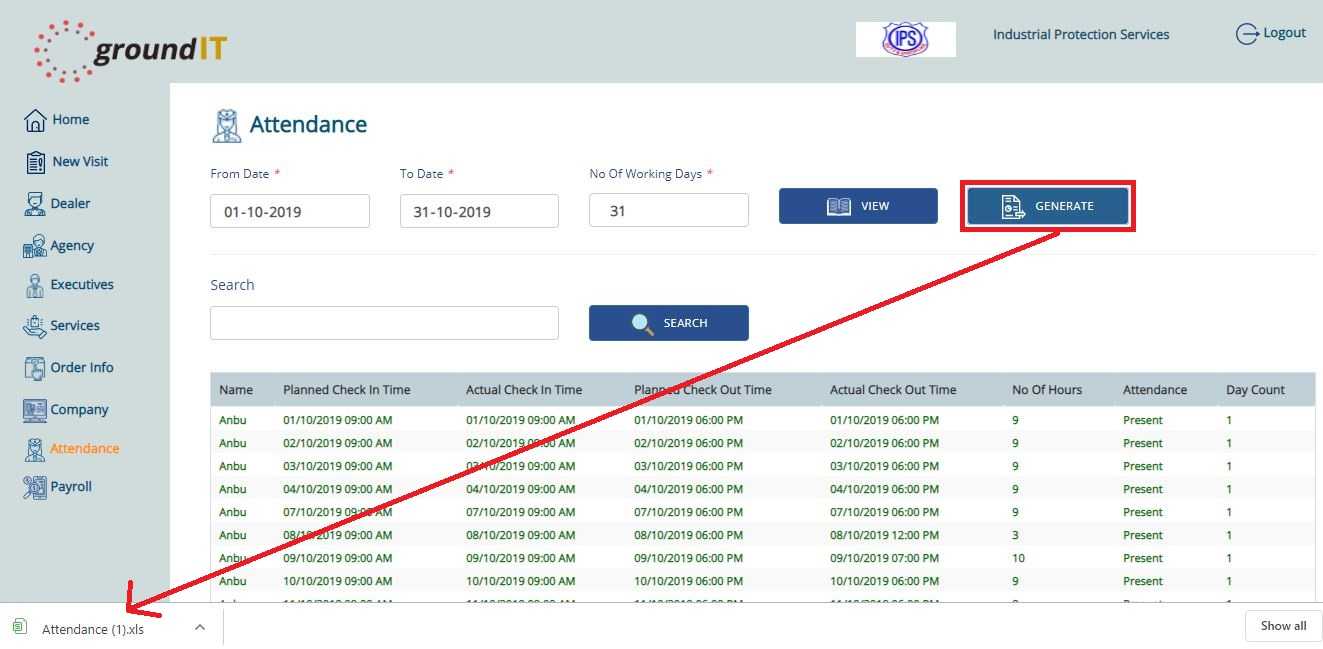Click the GENERATE report button

tap(1047, 206)
